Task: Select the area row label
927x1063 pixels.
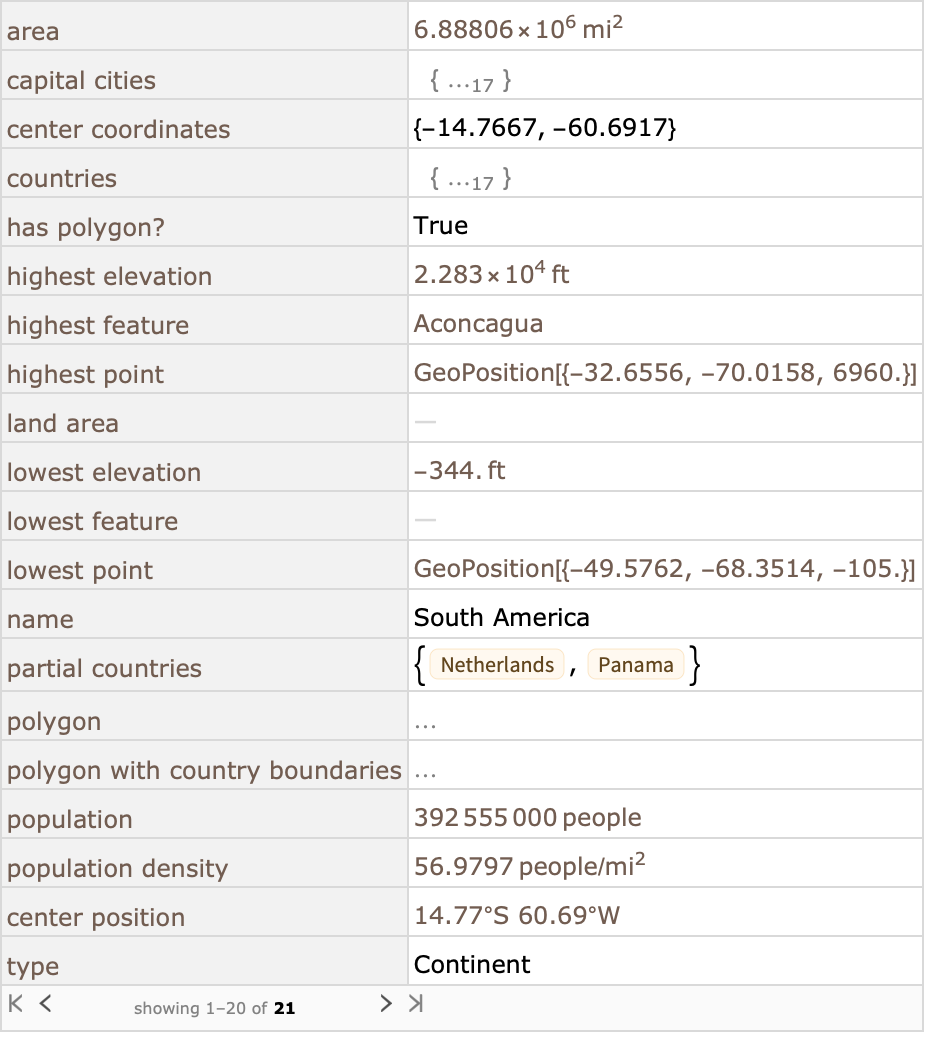Action: pyautogui.click(x=33, y=32)
